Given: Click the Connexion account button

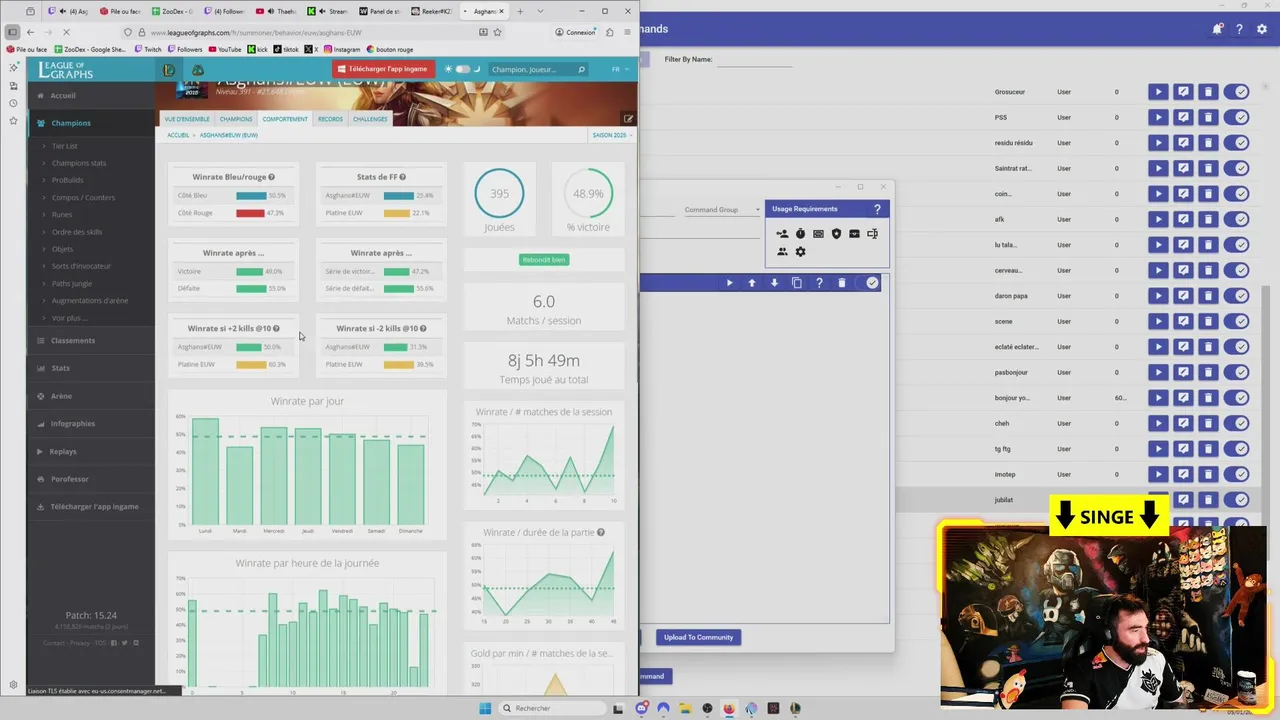Looking at the screenshot, I should click(x=575, y=32).
